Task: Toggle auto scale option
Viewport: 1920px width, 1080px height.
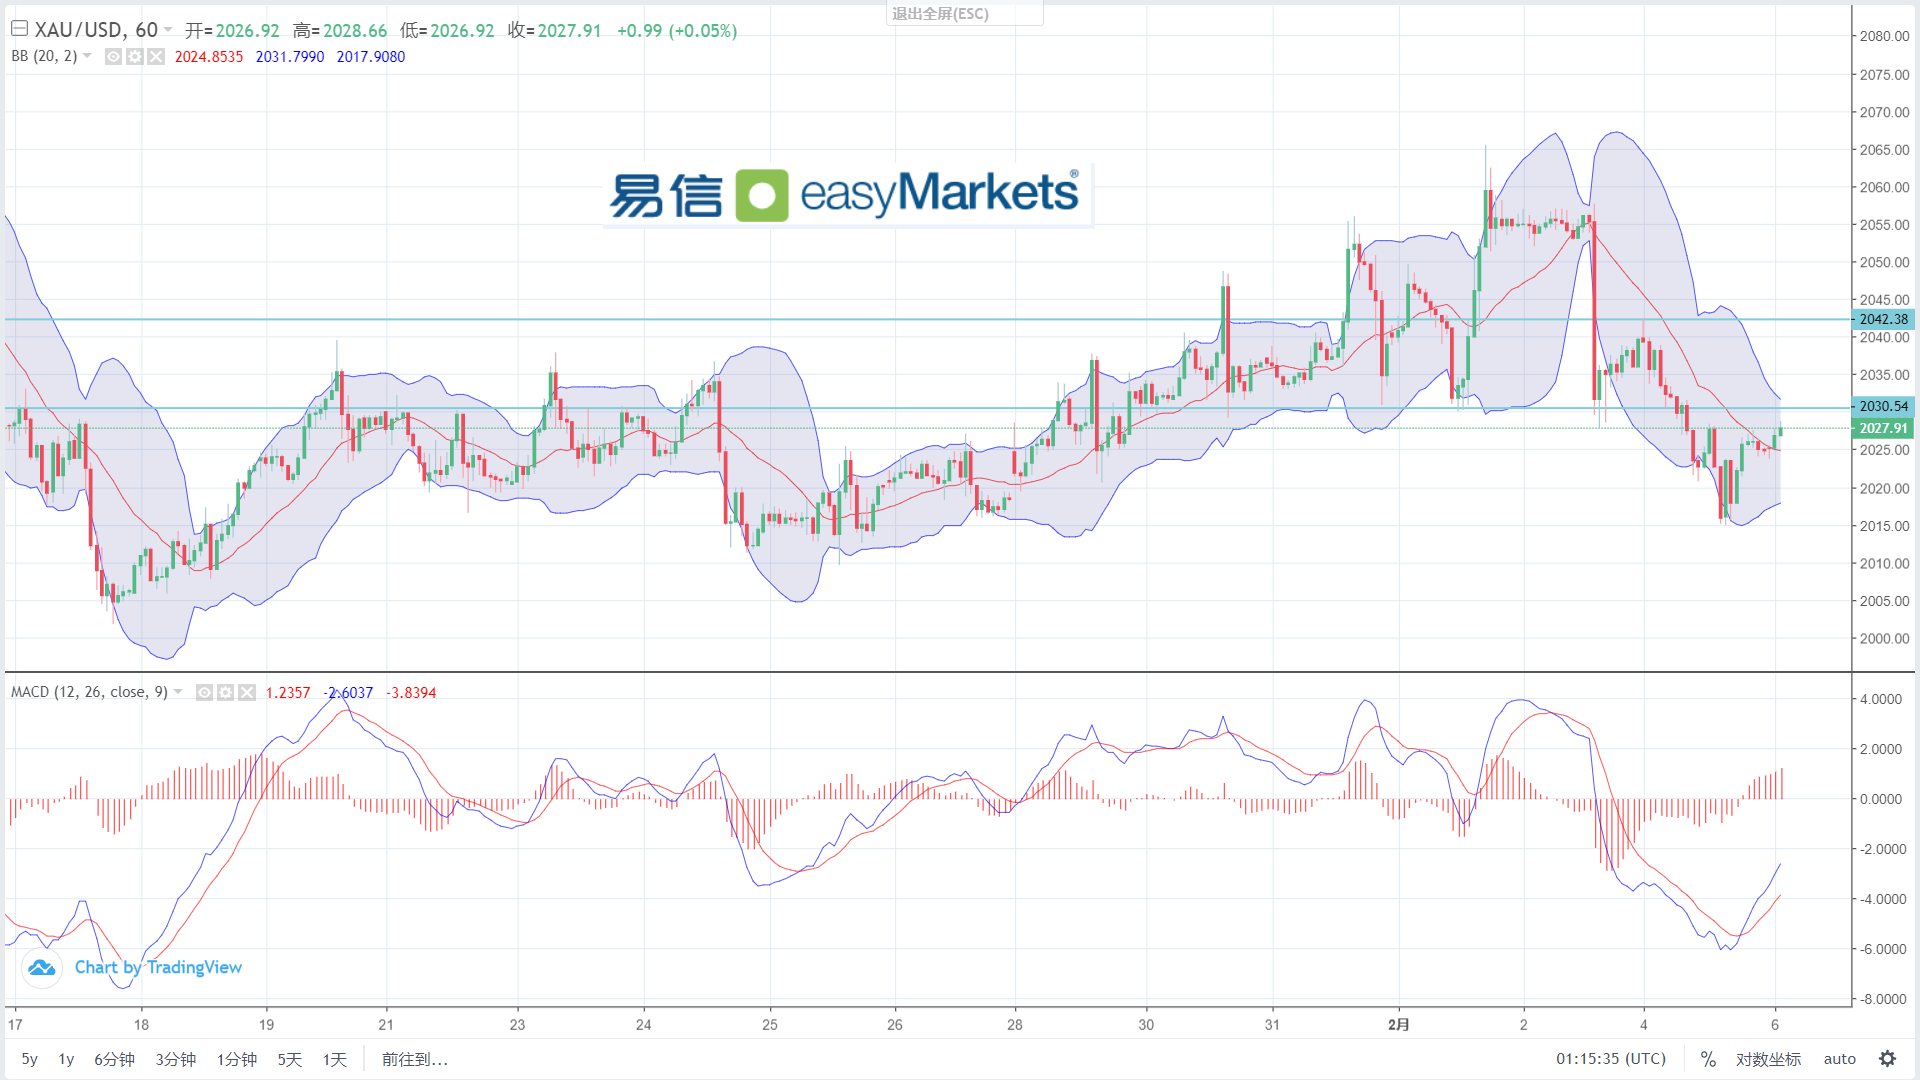Action: (1839, 1059)
